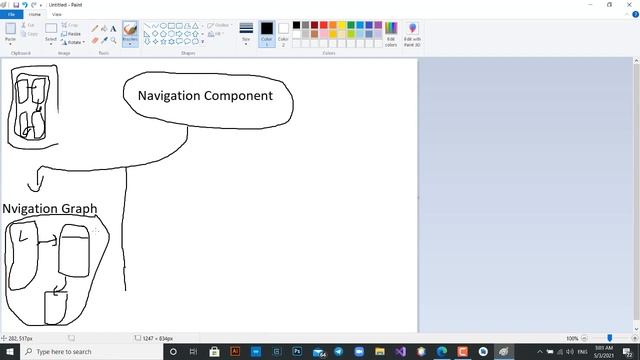640x360 pixels.
Task: Collapse the ribbon with the chevron
Action: [627, 14]
